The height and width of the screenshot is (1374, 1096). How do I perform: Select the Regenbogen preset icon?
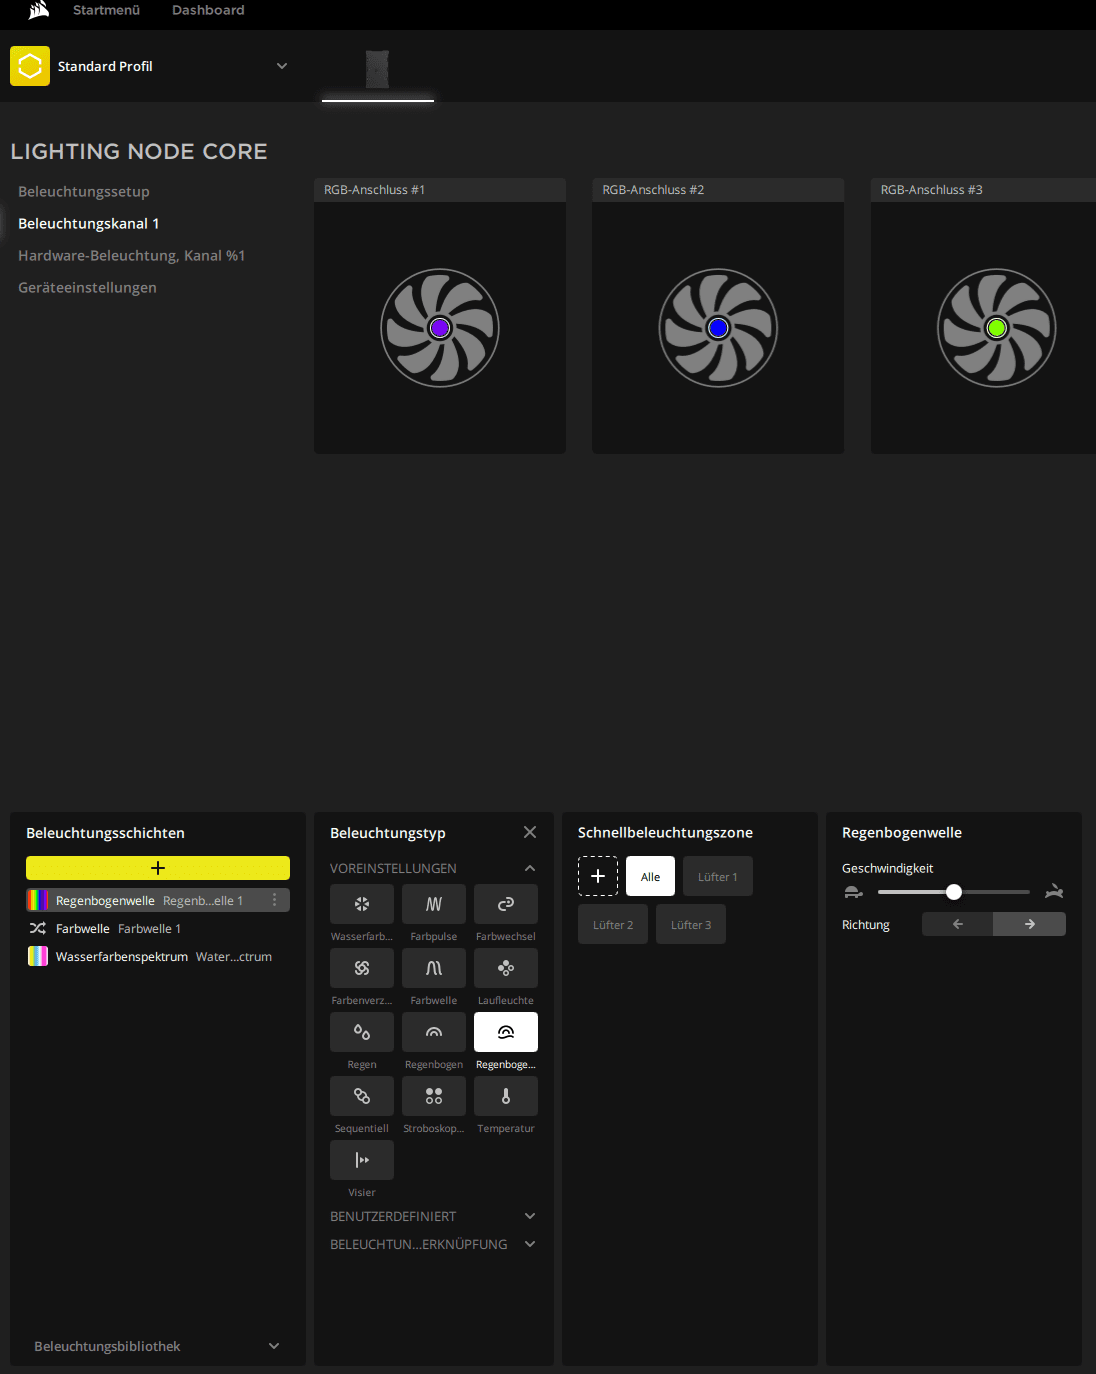[434, 1032]
